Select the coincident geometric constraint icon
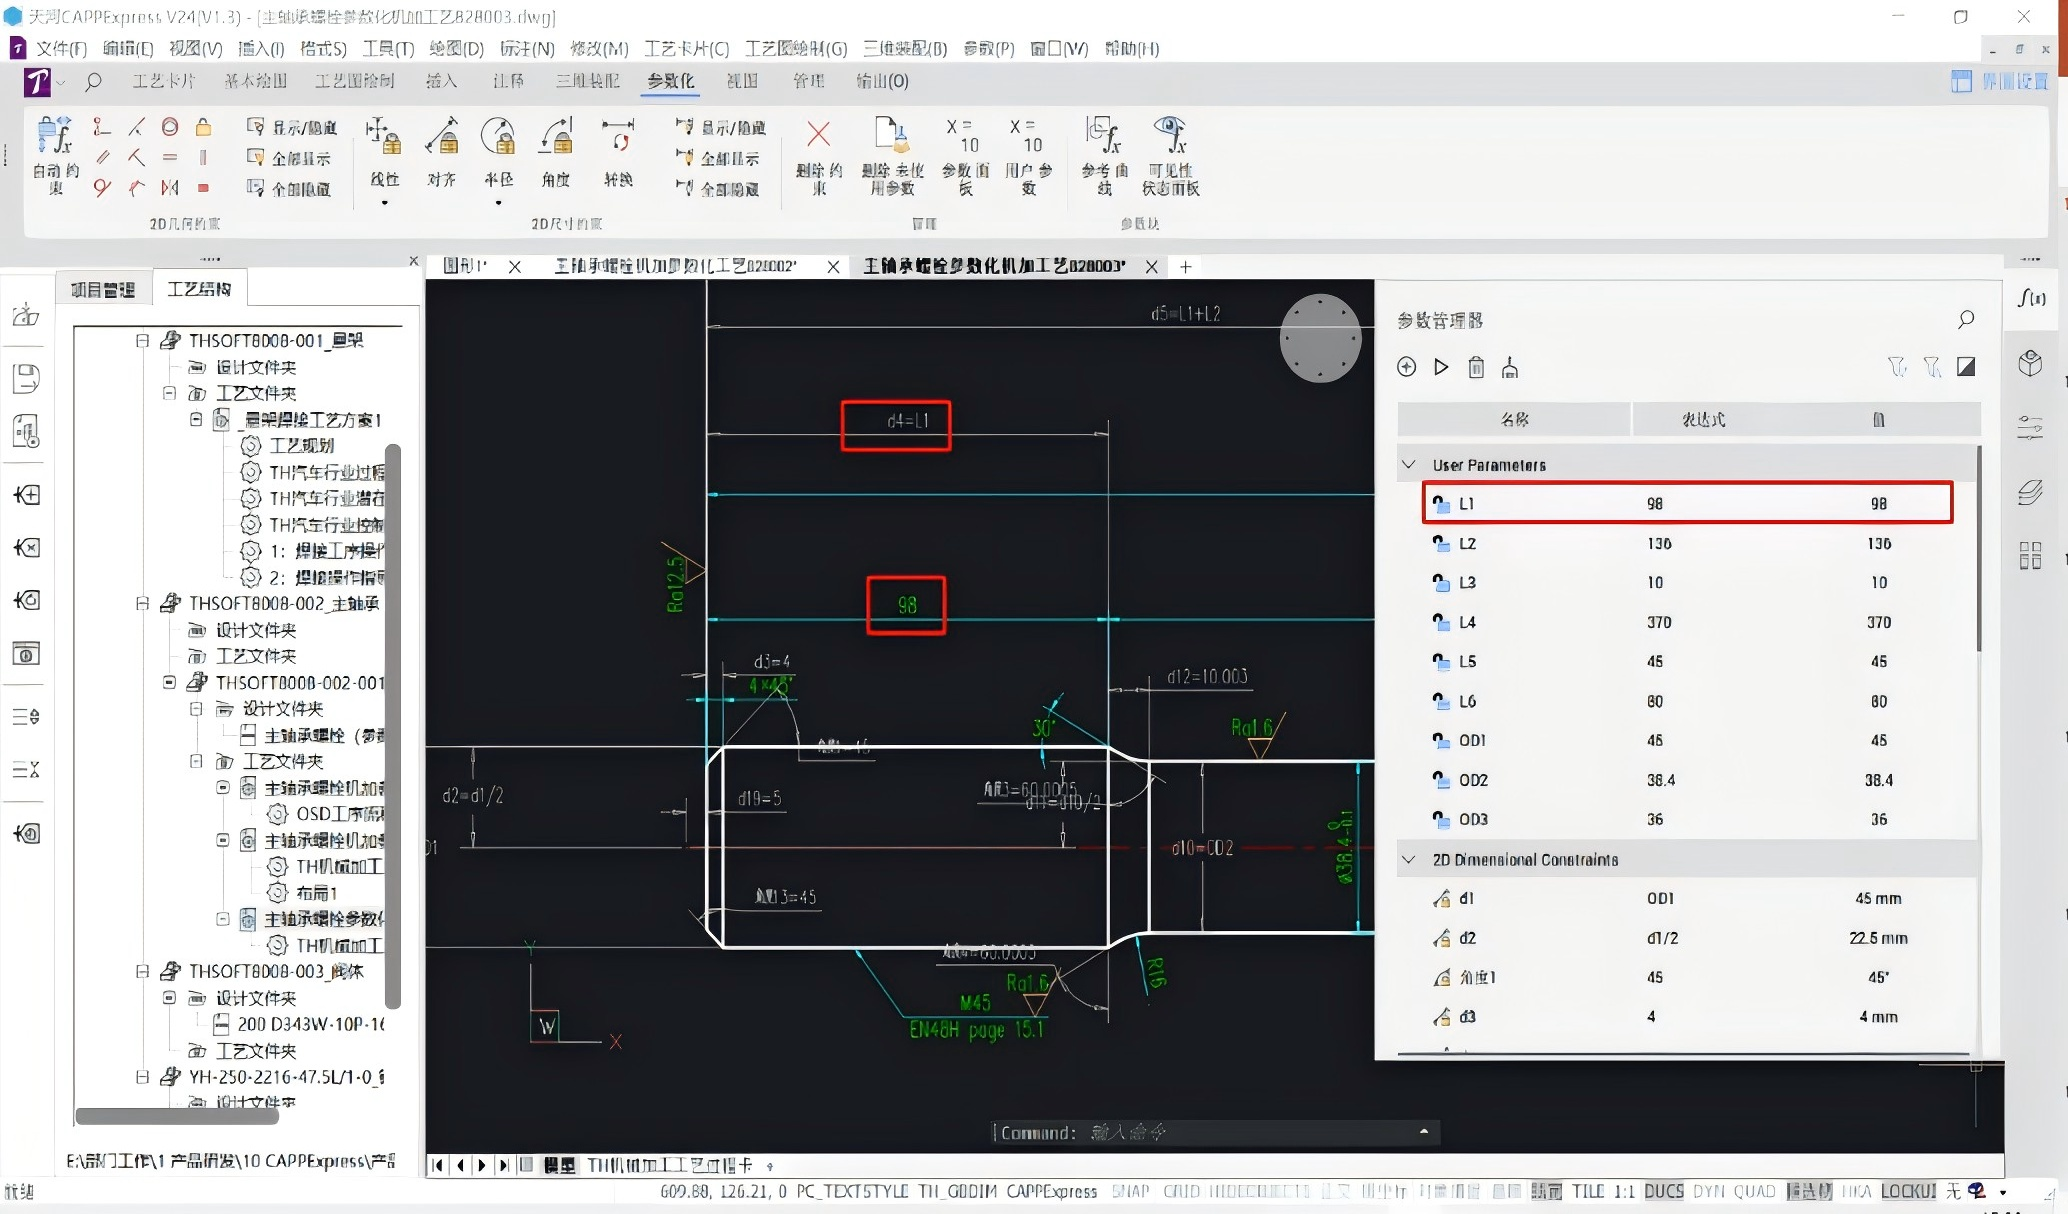Viewport: 2068px width, 1214px height. (x=102, y=127)
